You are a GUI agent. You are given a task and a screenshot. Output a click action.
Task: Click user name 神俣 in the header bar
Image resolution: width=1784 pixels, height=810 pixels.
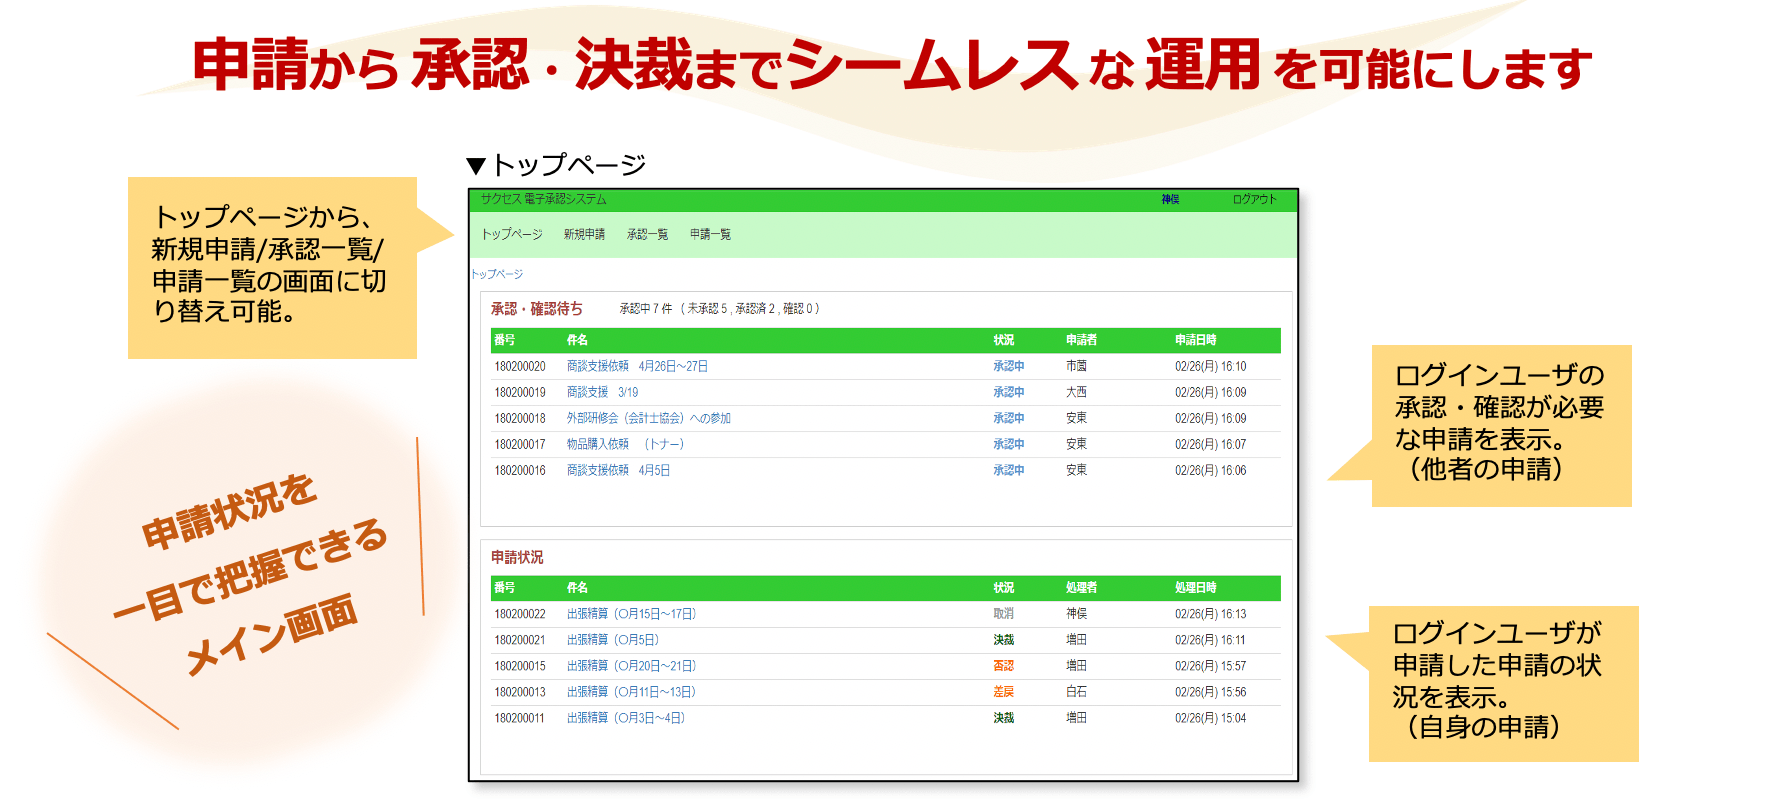click(x=1170, y=199)
